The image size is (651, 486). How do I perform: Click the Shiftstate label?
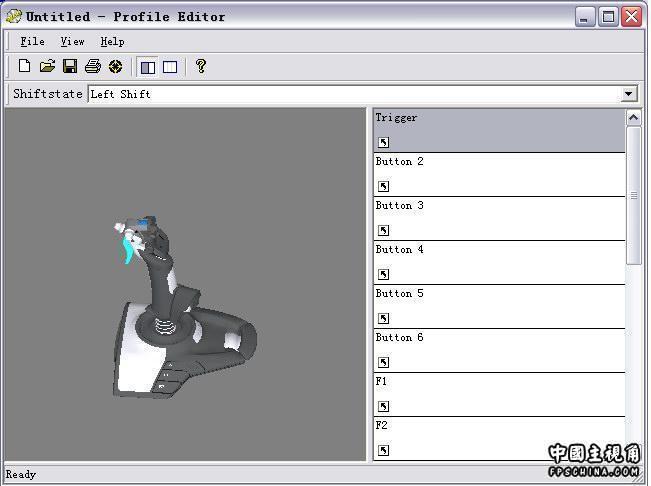[48, 94]
